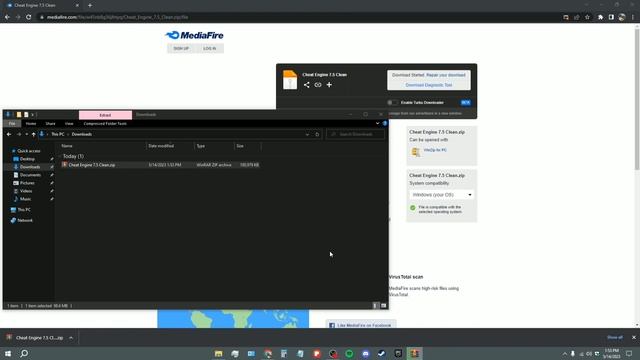Image resolution: width=640 pixels, height=360 pixels.
Task: Go back in Chrome
Action: 7,17
